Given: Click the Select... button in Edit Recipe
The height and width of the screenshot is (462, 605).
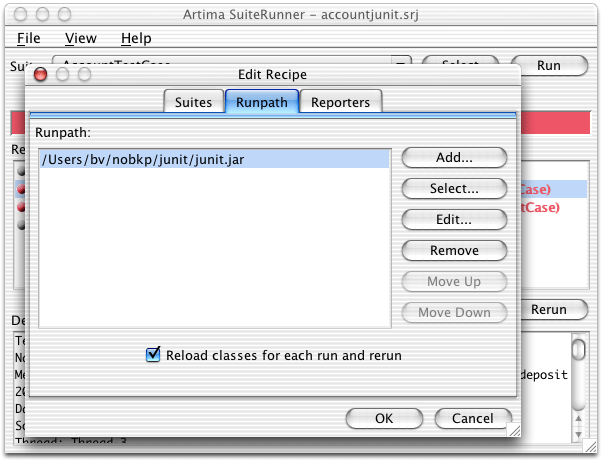Looking at the screenshot, I should pyautogui.click(x=454, y=188).
